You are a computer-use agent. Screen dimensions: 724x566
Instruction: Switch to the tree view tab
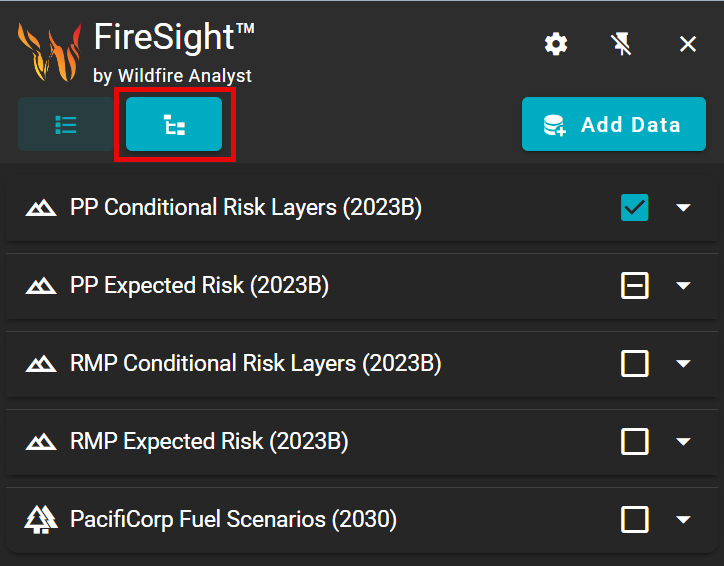coord(174,125)
